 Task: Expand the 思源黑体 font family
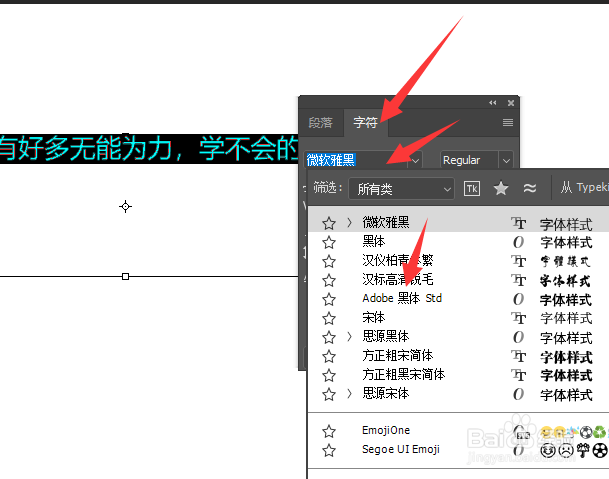click(x=349, y=336)
